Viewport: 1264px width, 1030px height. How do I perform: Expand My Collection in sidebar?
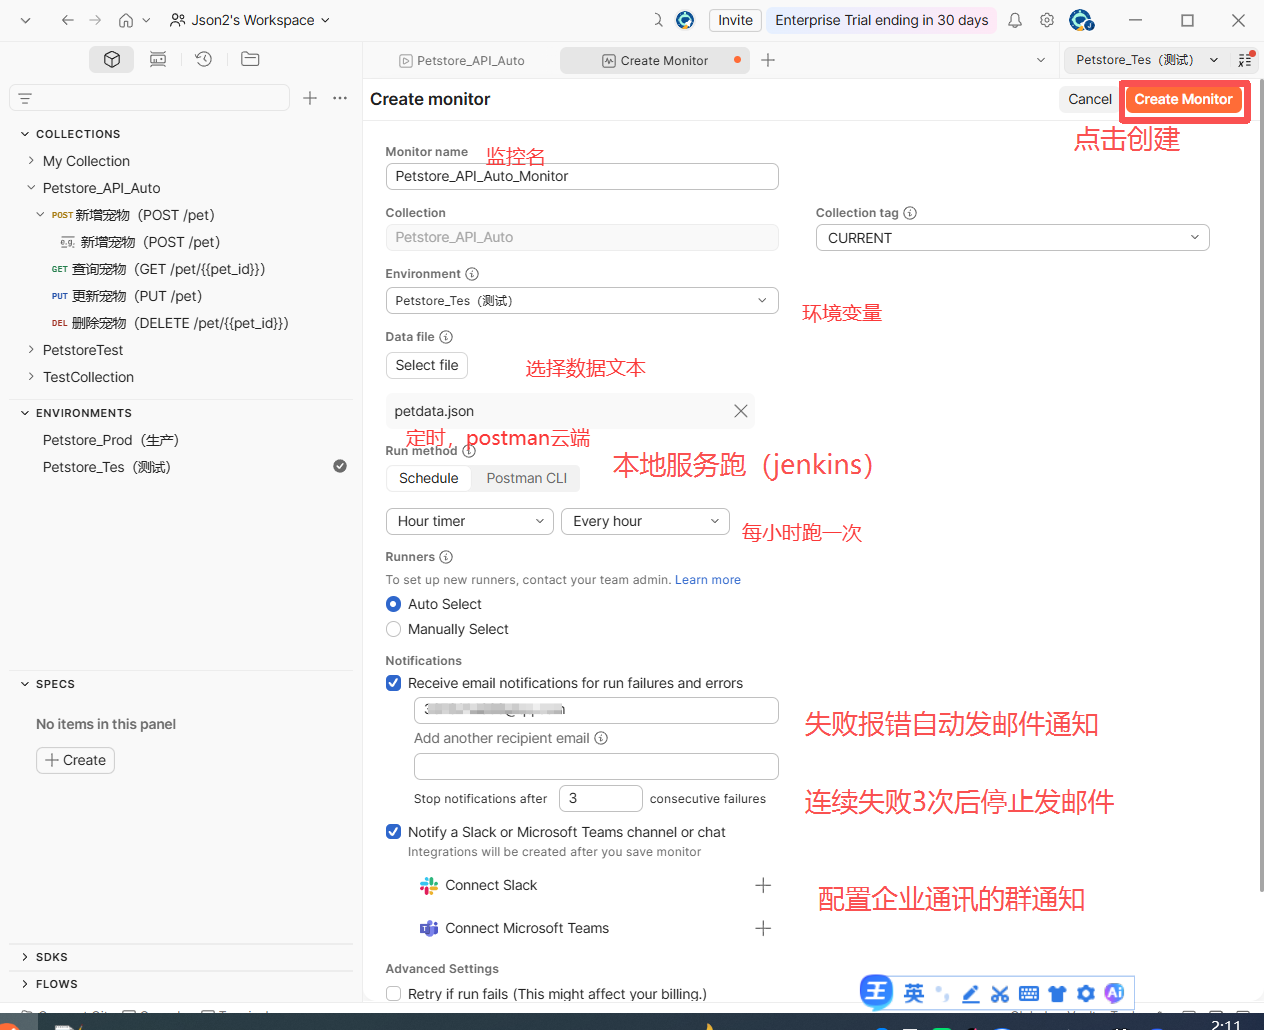click(31, 161)
